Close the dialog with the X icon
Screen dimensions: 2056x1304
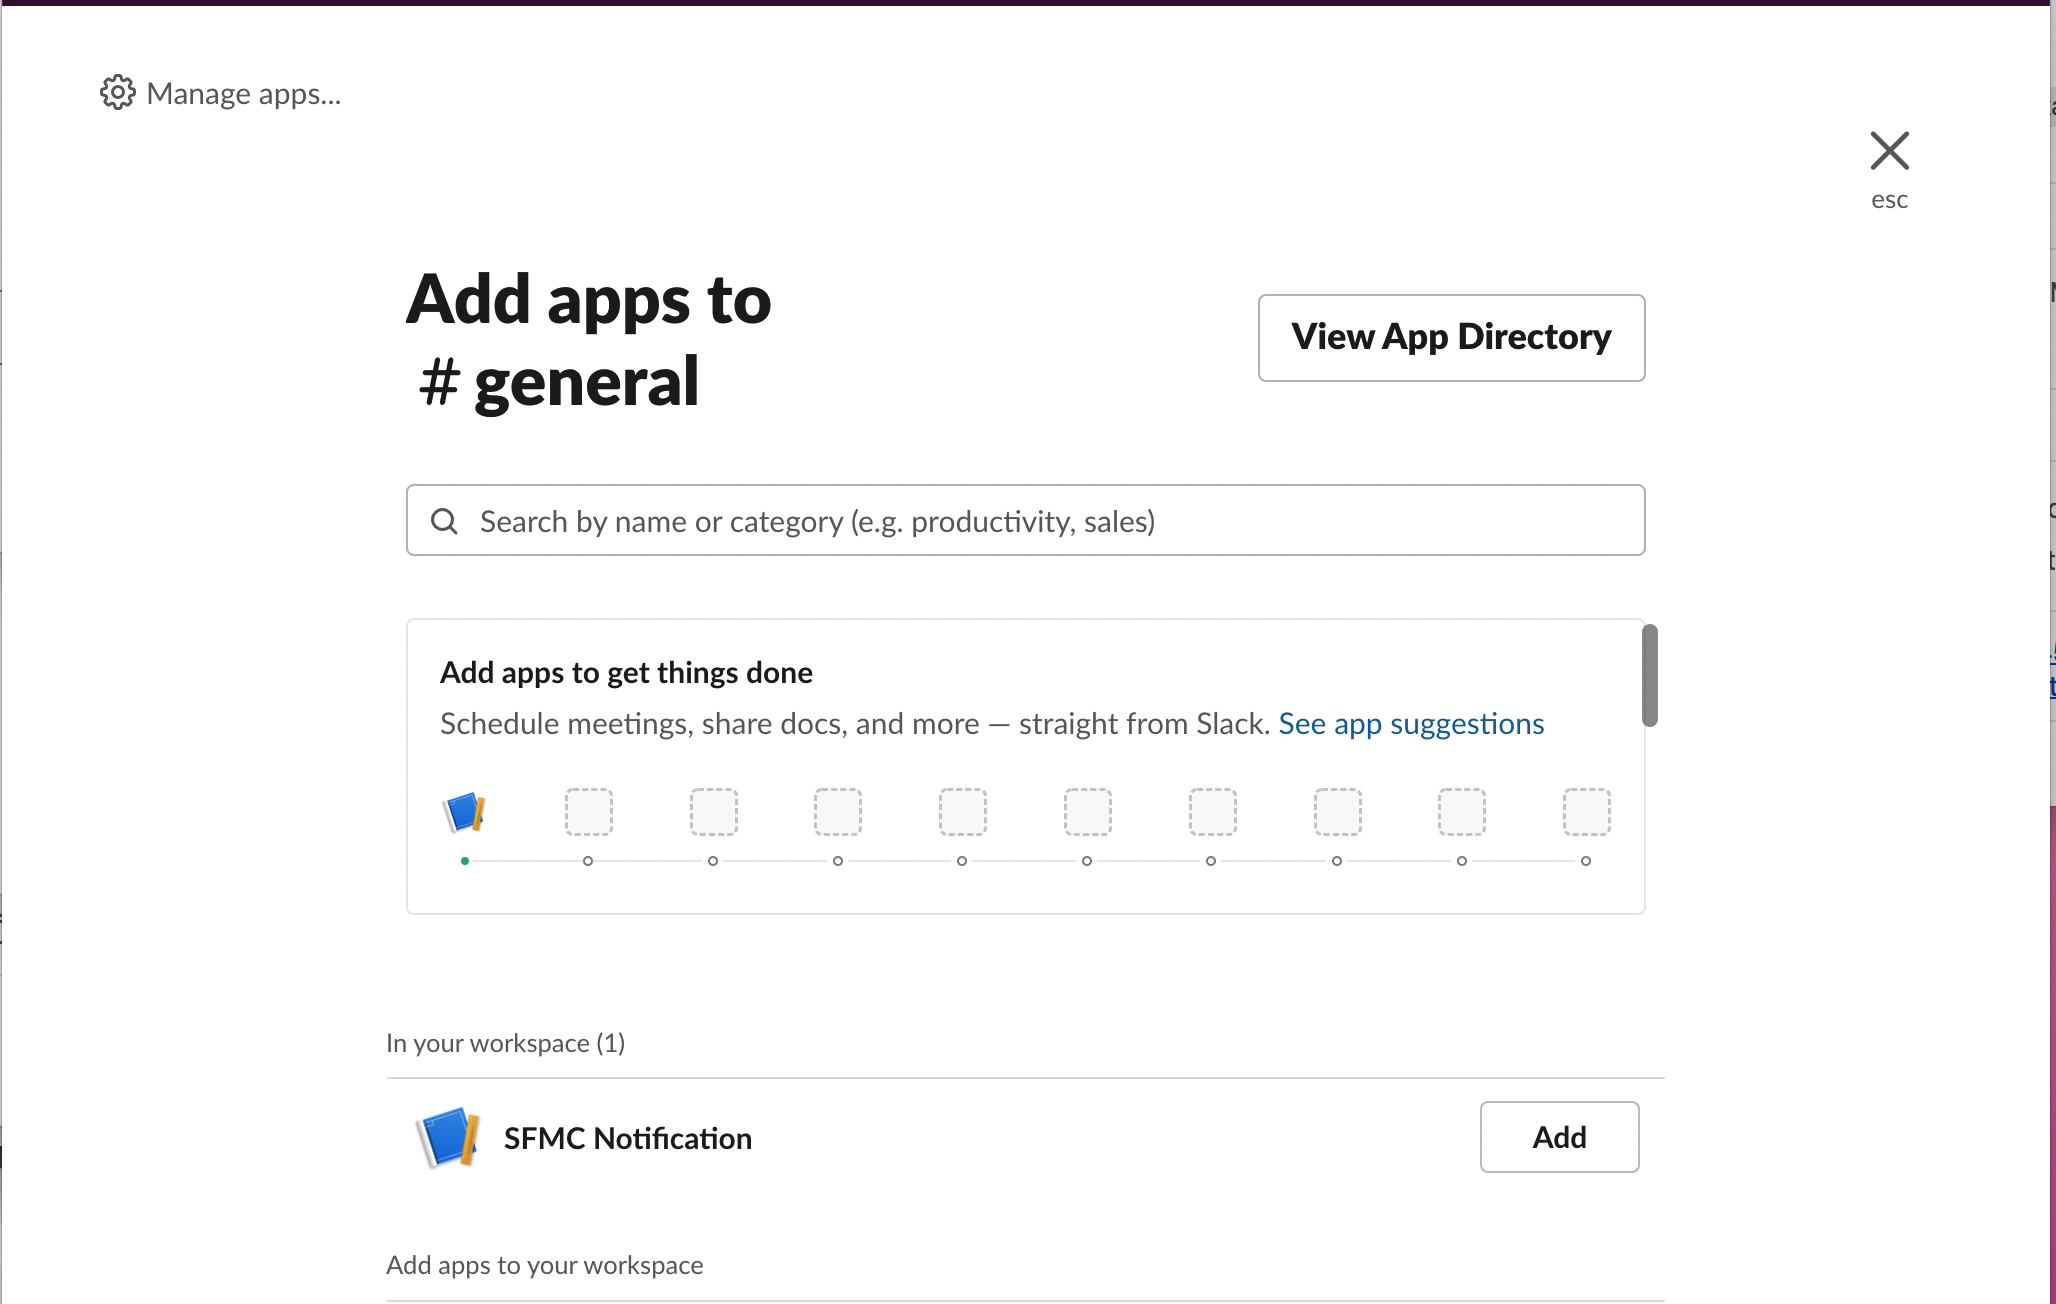pyautogui.click(x=1889, y=151)
